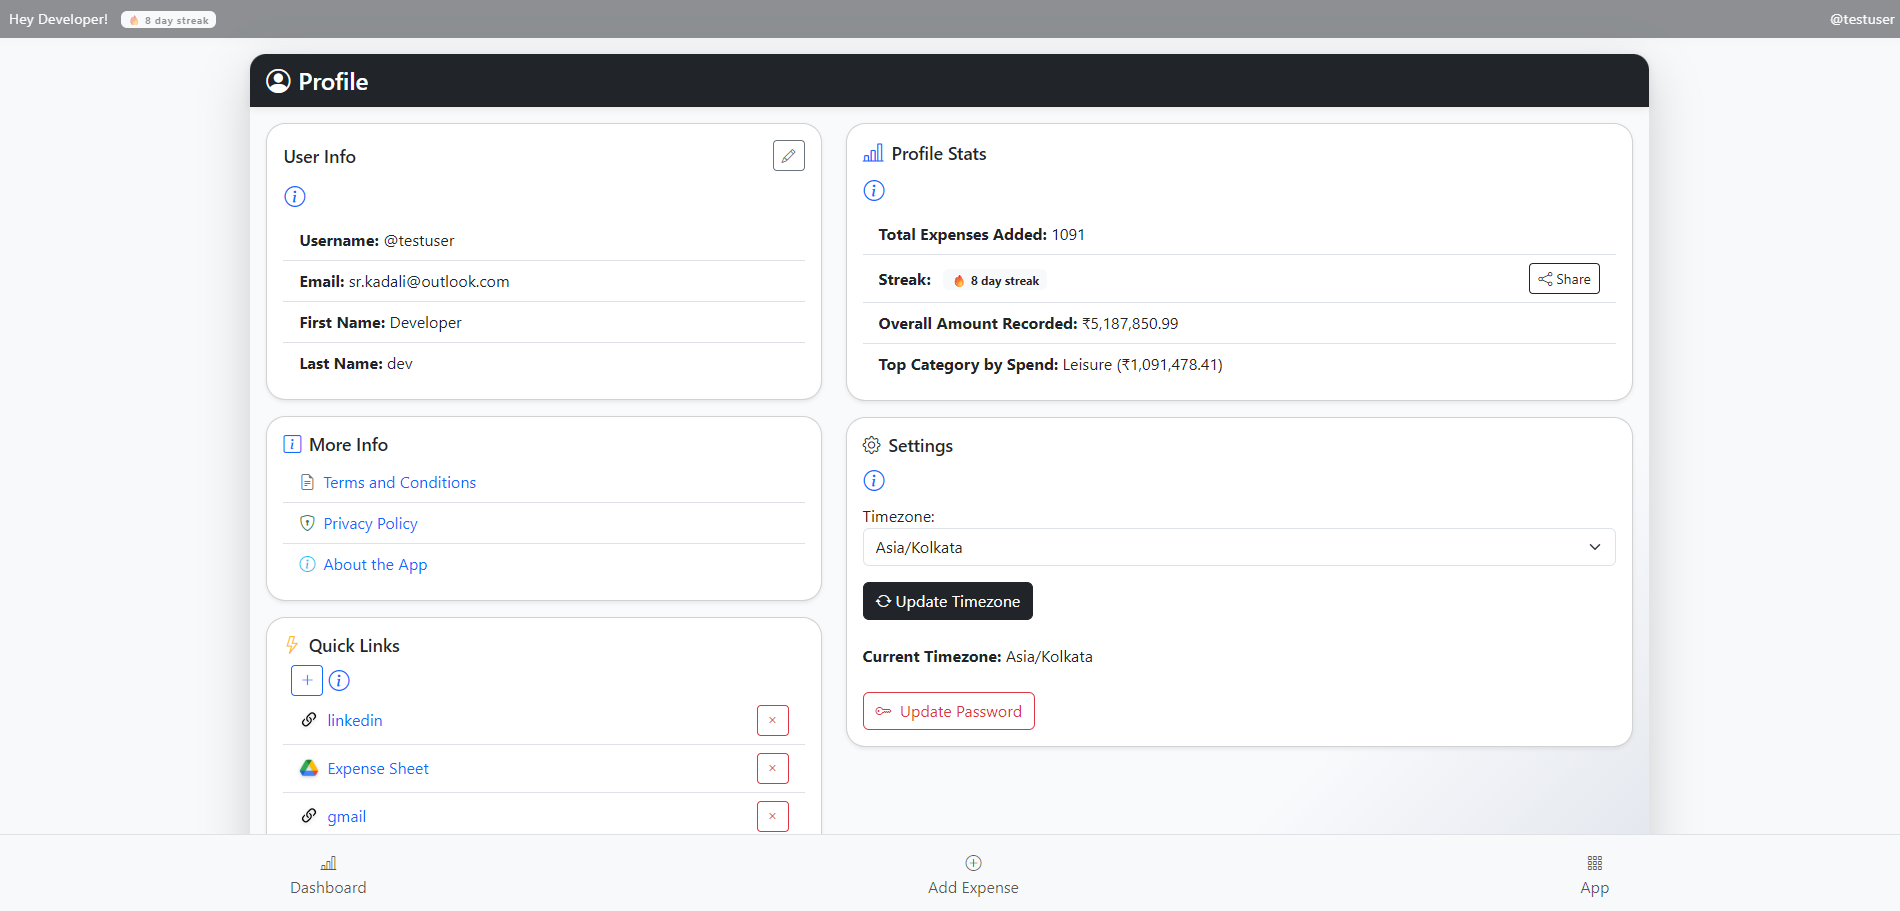Remove the linkedin quick link

pyautogui.click(x=772, y=721)
